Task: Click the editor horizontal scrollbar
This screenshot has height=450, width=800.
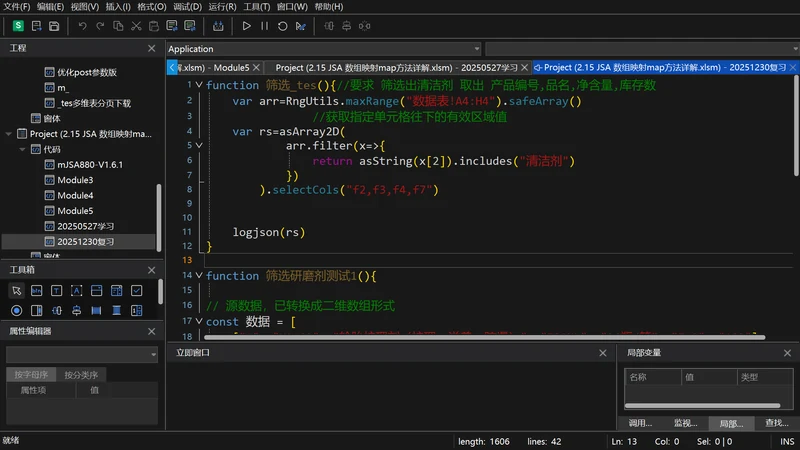Action: [484, 337]
